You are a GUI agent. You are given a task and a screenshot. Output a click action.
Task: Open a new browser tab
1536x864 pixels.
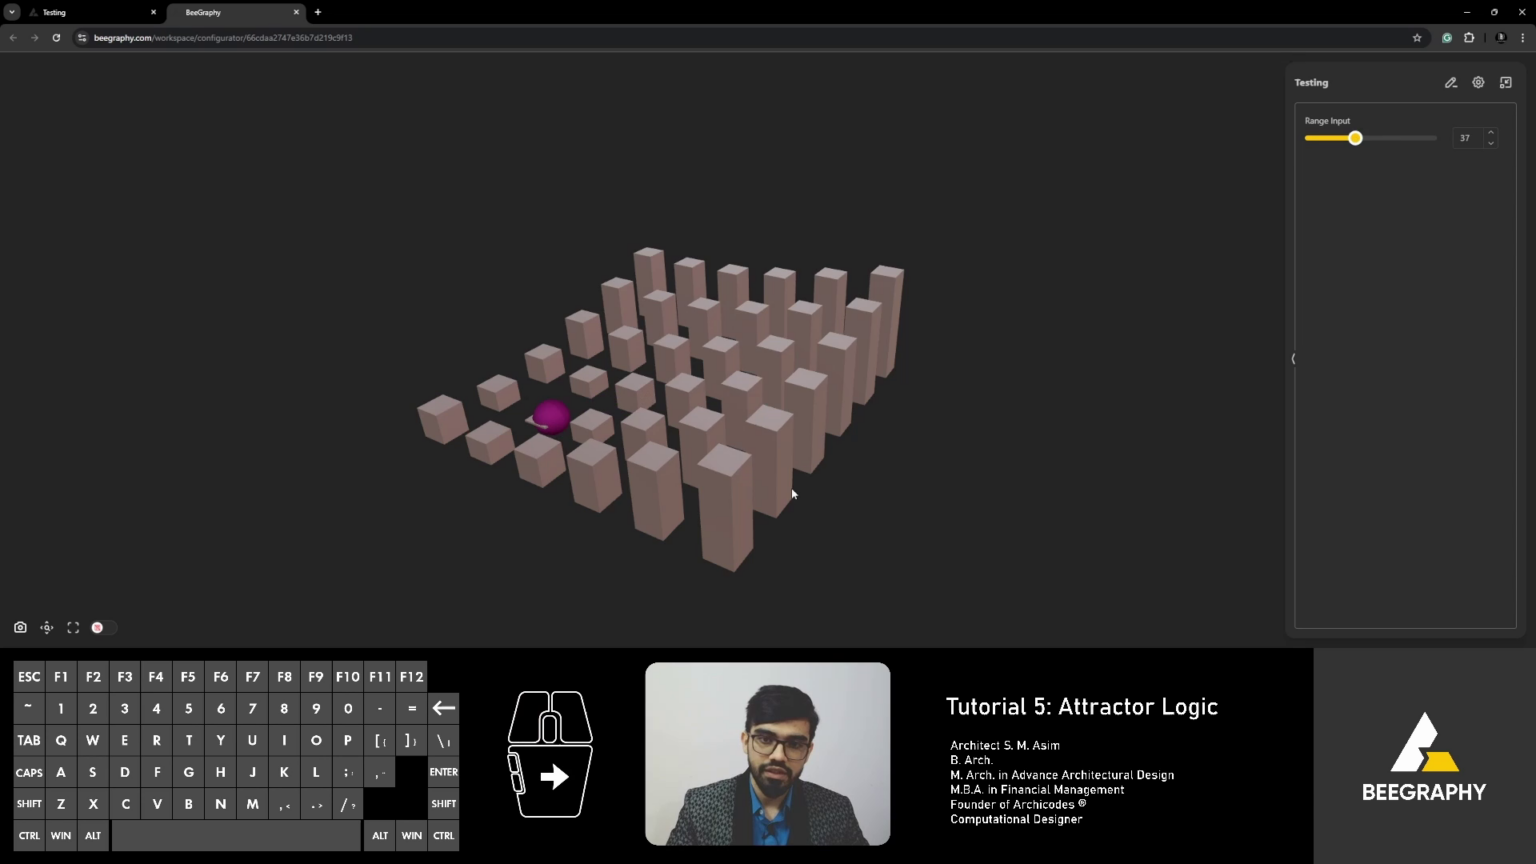click(317, 12)
